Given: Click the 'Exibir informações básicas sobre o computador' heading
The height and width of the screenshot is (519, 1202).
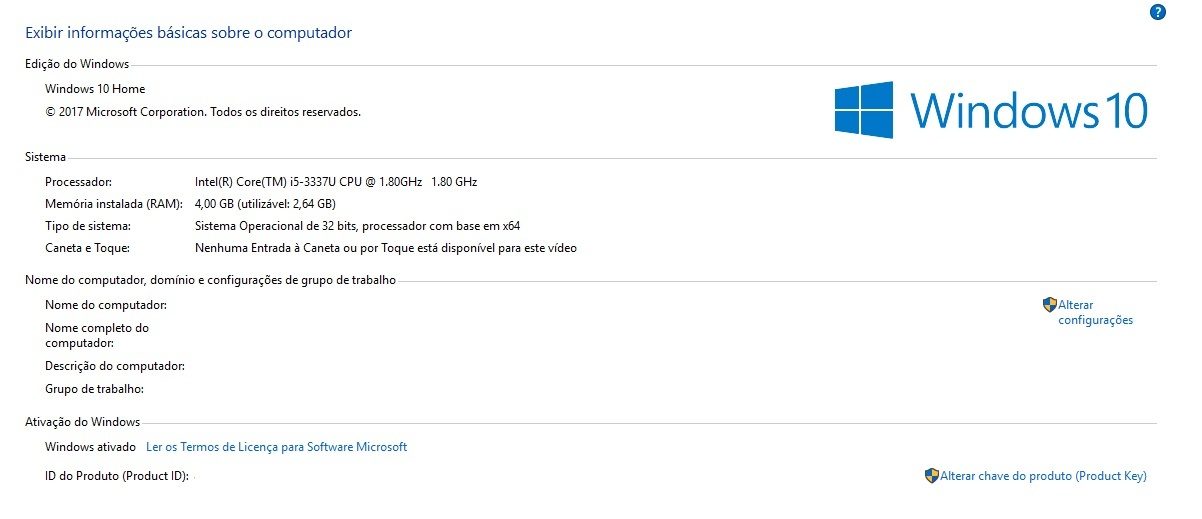Looking at the screenshot, I should point(188,33).
